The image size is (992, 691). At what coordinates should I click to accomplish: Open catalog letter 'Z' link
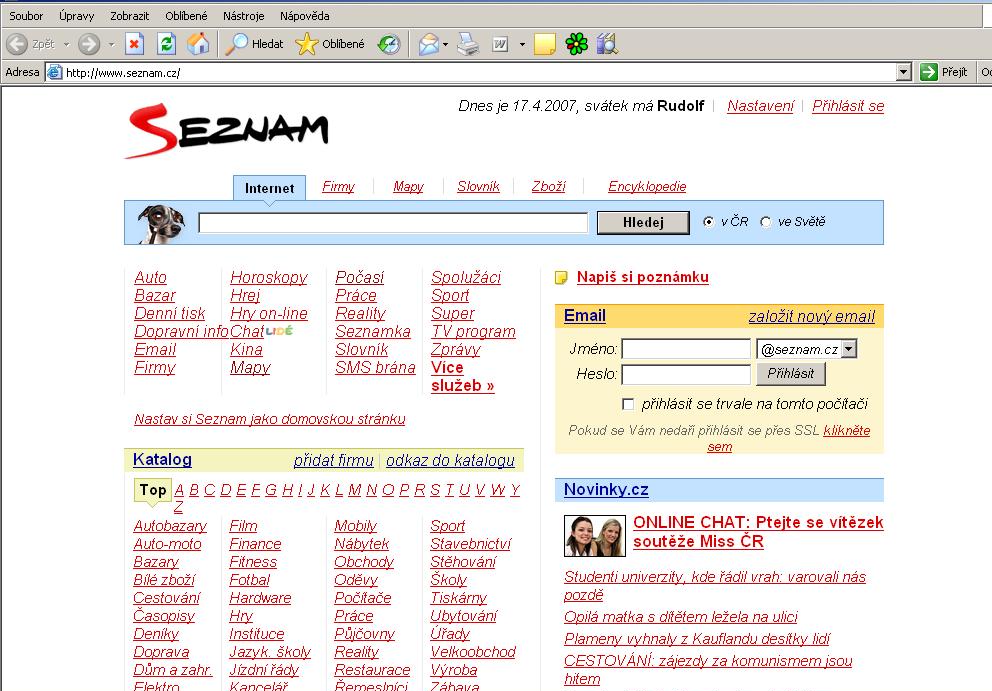tap(178, 507)
